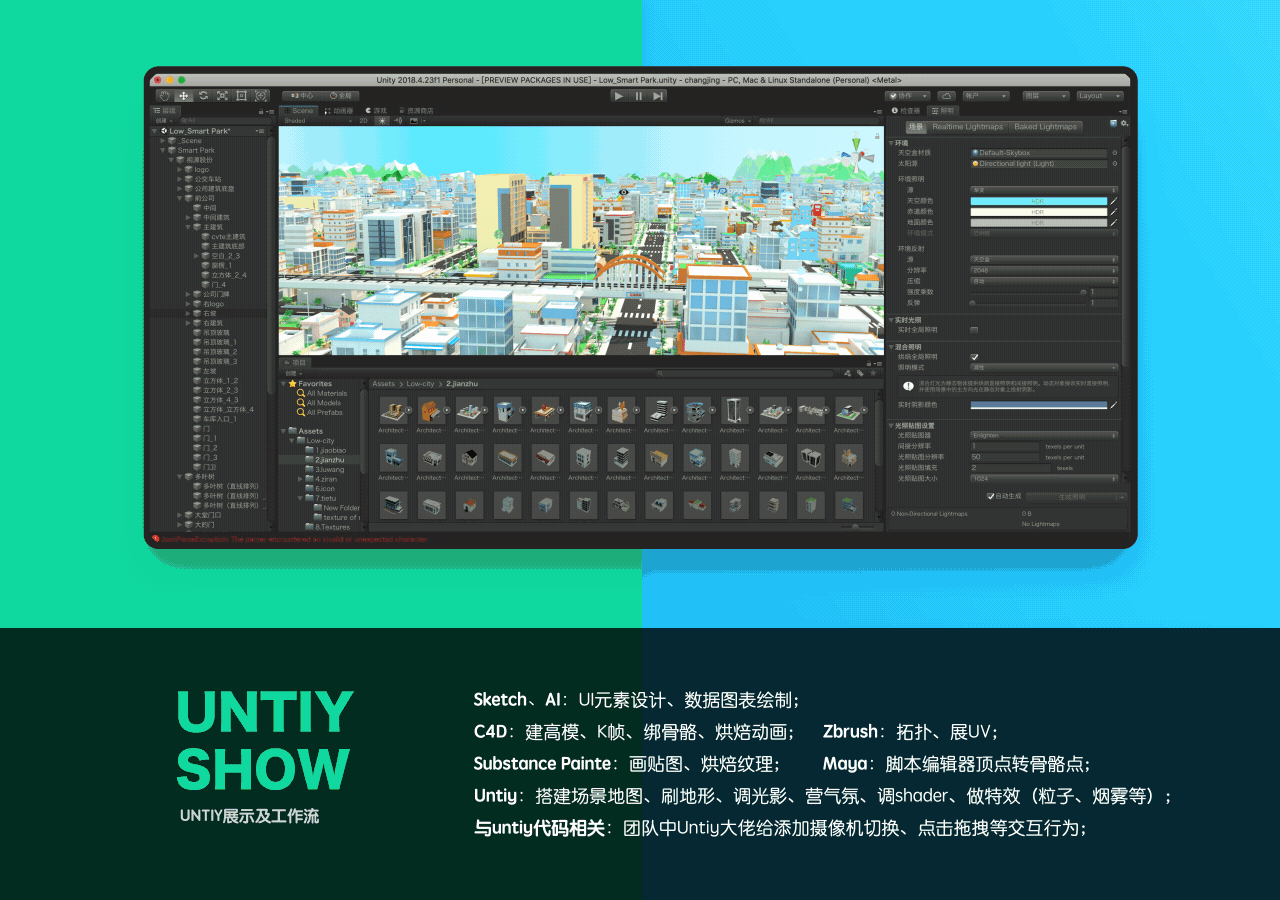This screenshot has width=1280, height=900.
Task: Toggle pivot Center (中心) button
Action: click(299, 96)
